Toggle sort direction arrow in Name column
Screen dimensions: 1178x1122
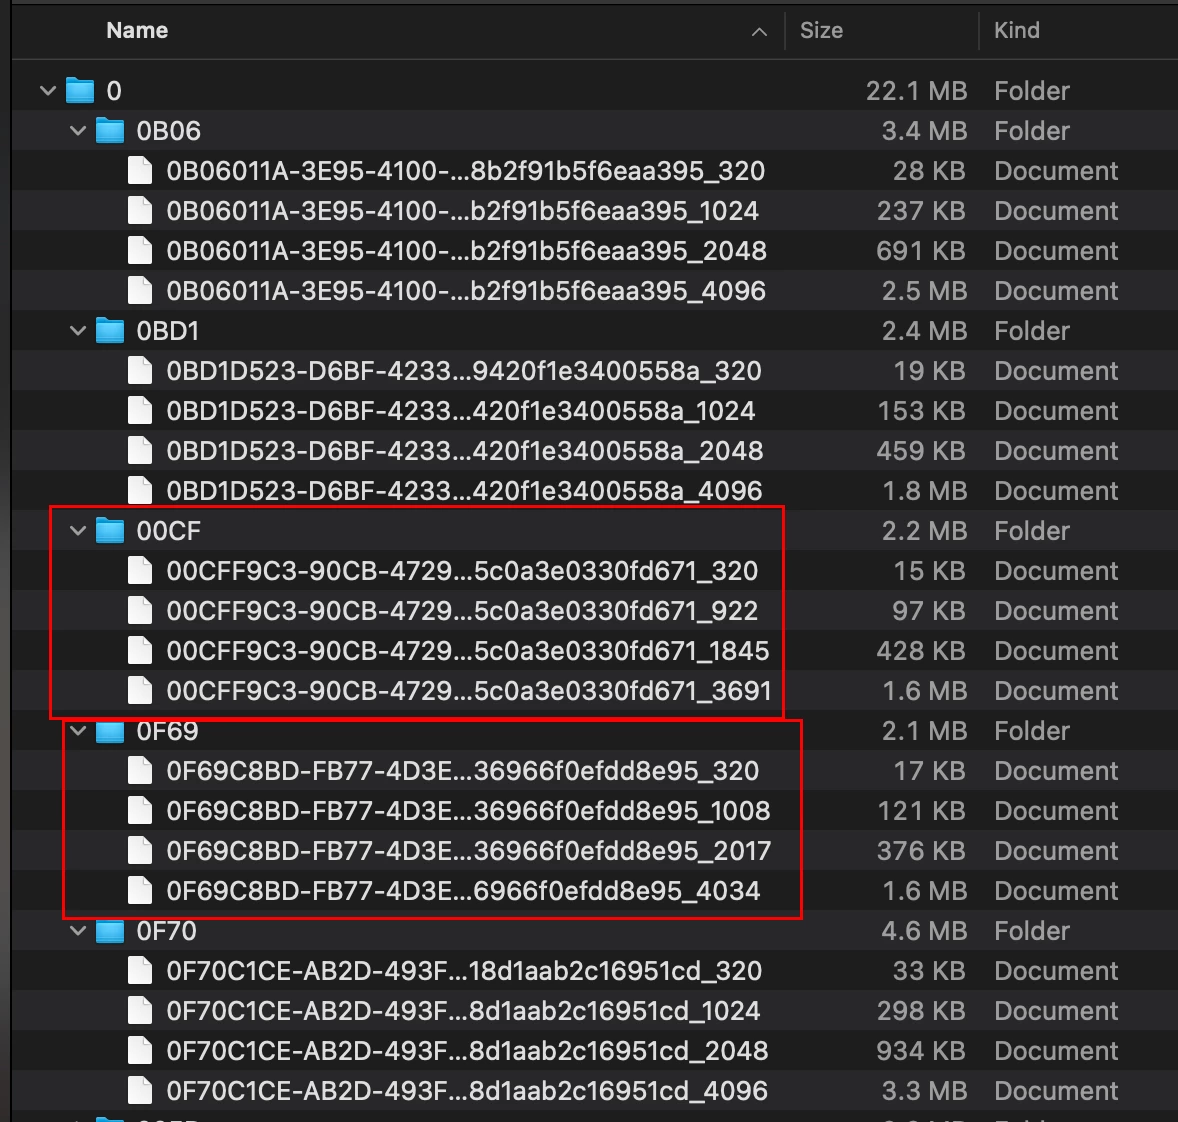tap(760, 32)
